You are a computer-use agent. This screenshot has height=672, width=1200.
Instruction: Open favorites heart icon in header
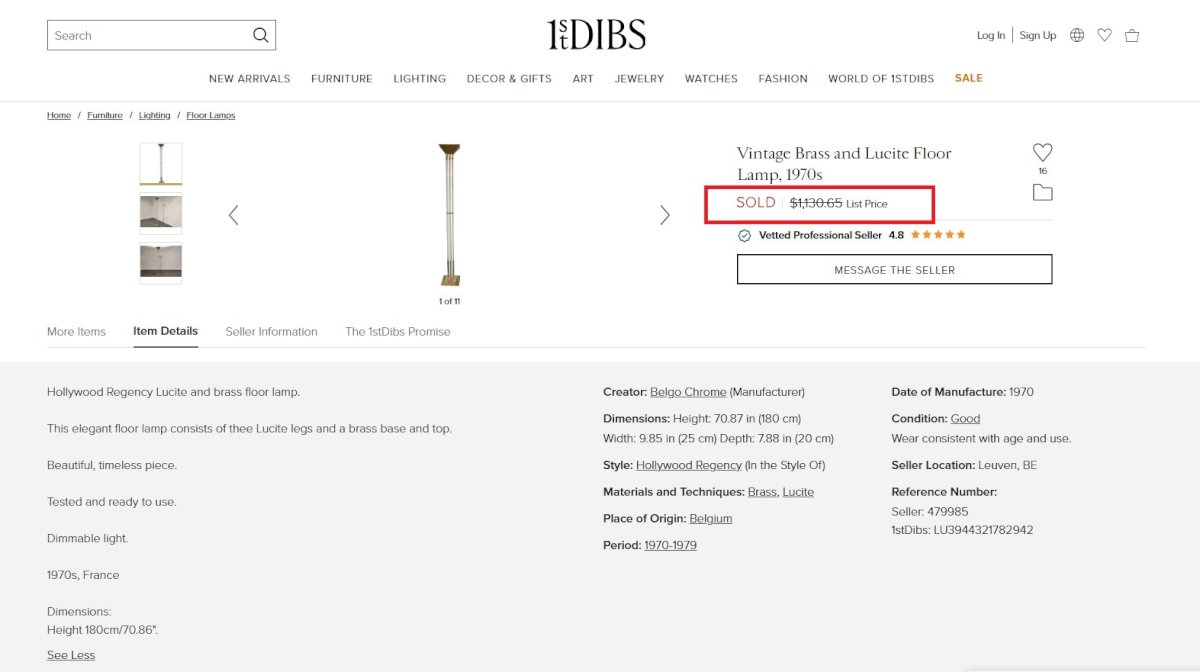point(1104,35)
